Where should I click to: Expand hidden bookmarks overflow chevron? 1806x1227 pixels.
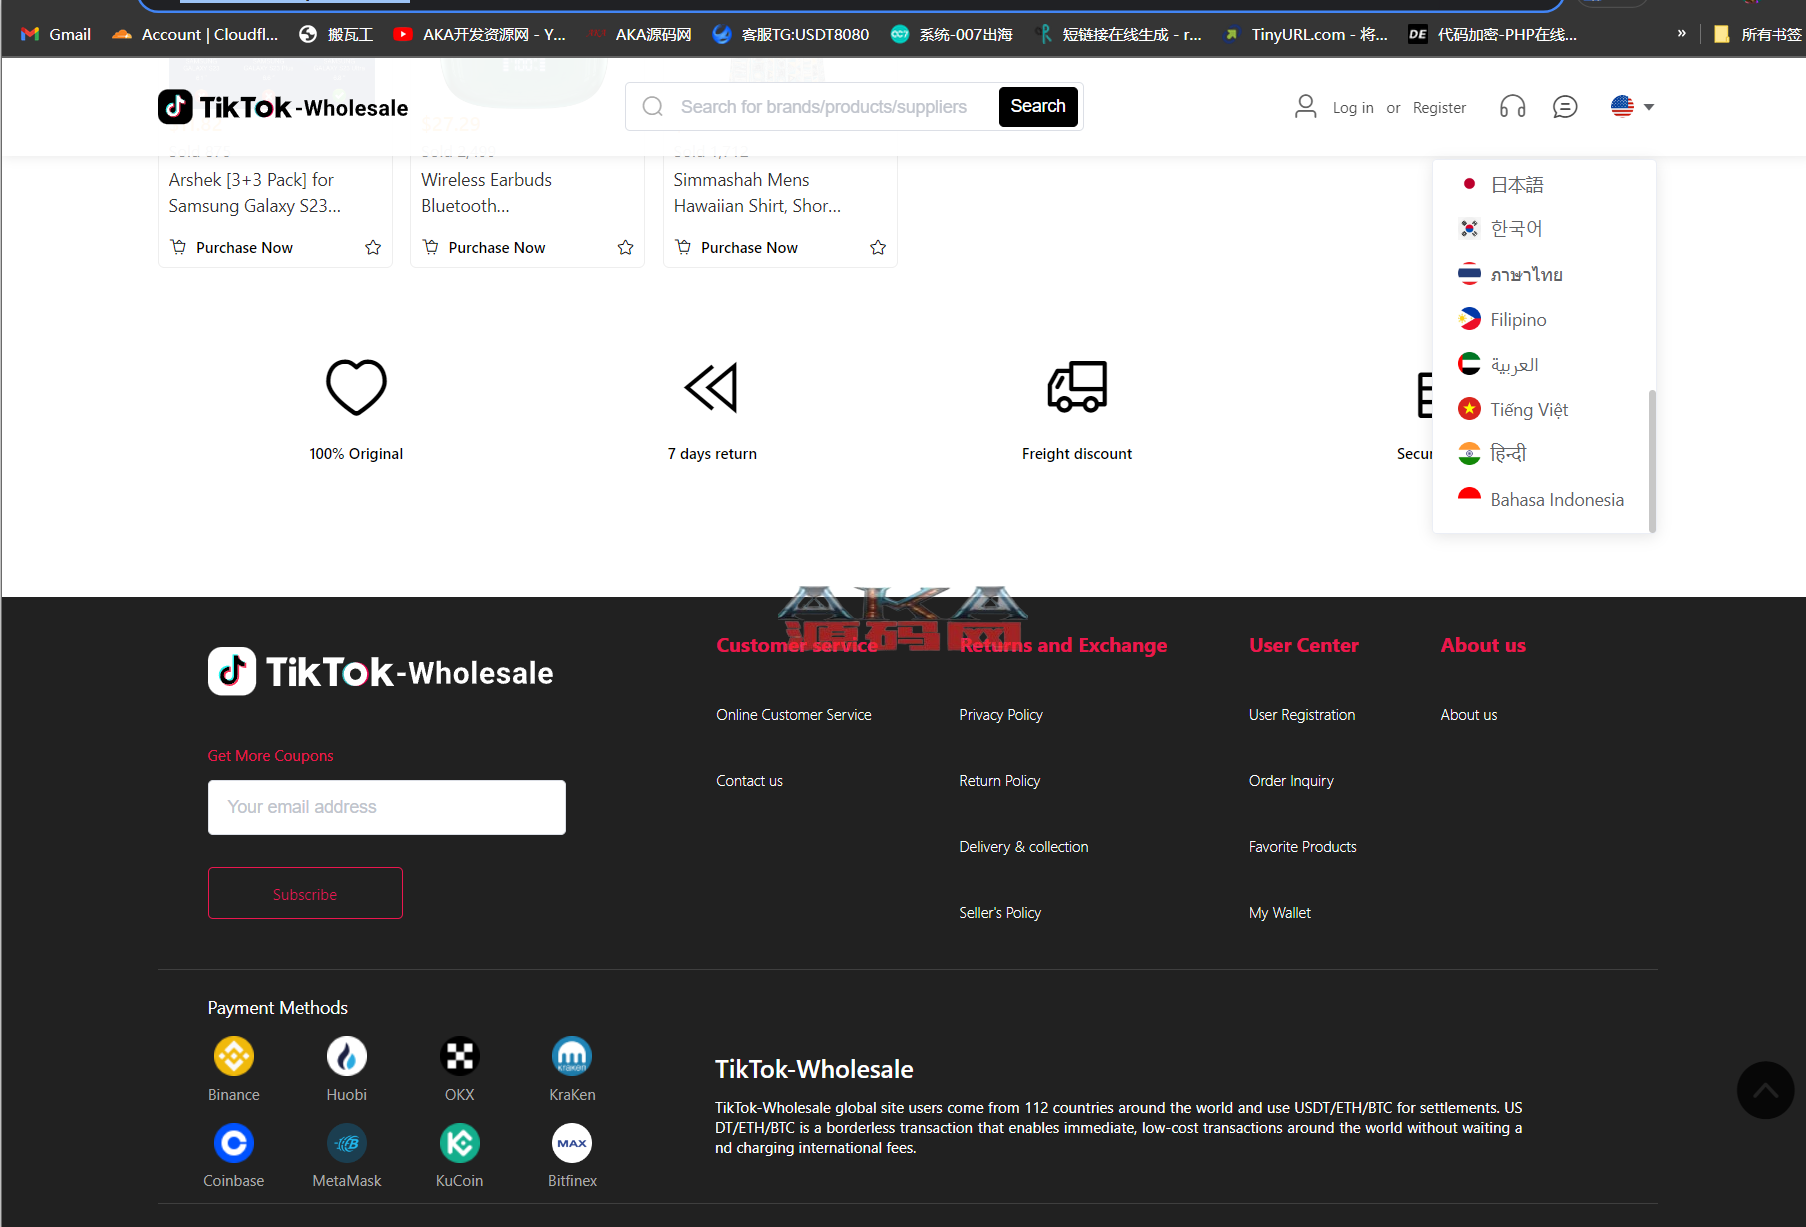[x=1681, y=34]
